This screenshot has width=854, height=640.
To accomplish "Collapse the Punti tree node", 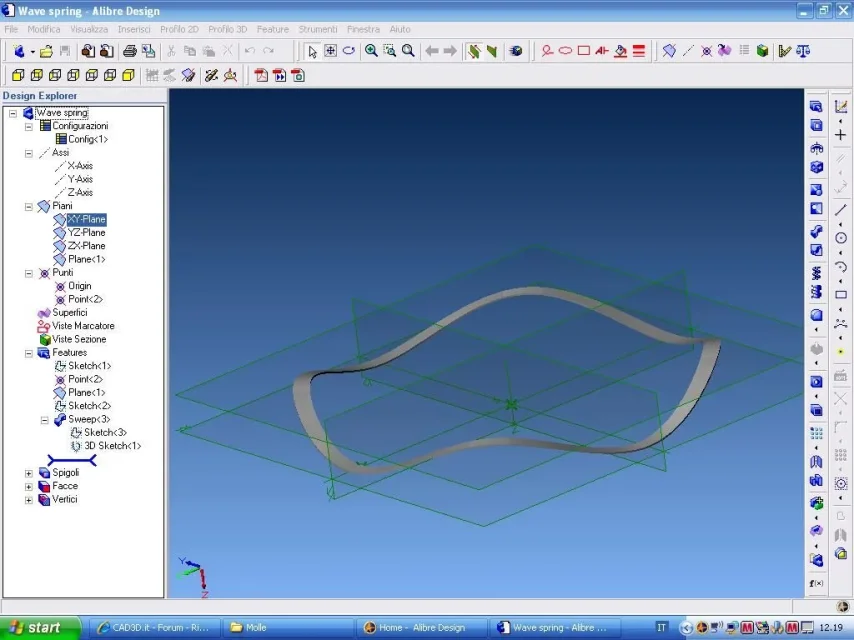I will point(29,273).
